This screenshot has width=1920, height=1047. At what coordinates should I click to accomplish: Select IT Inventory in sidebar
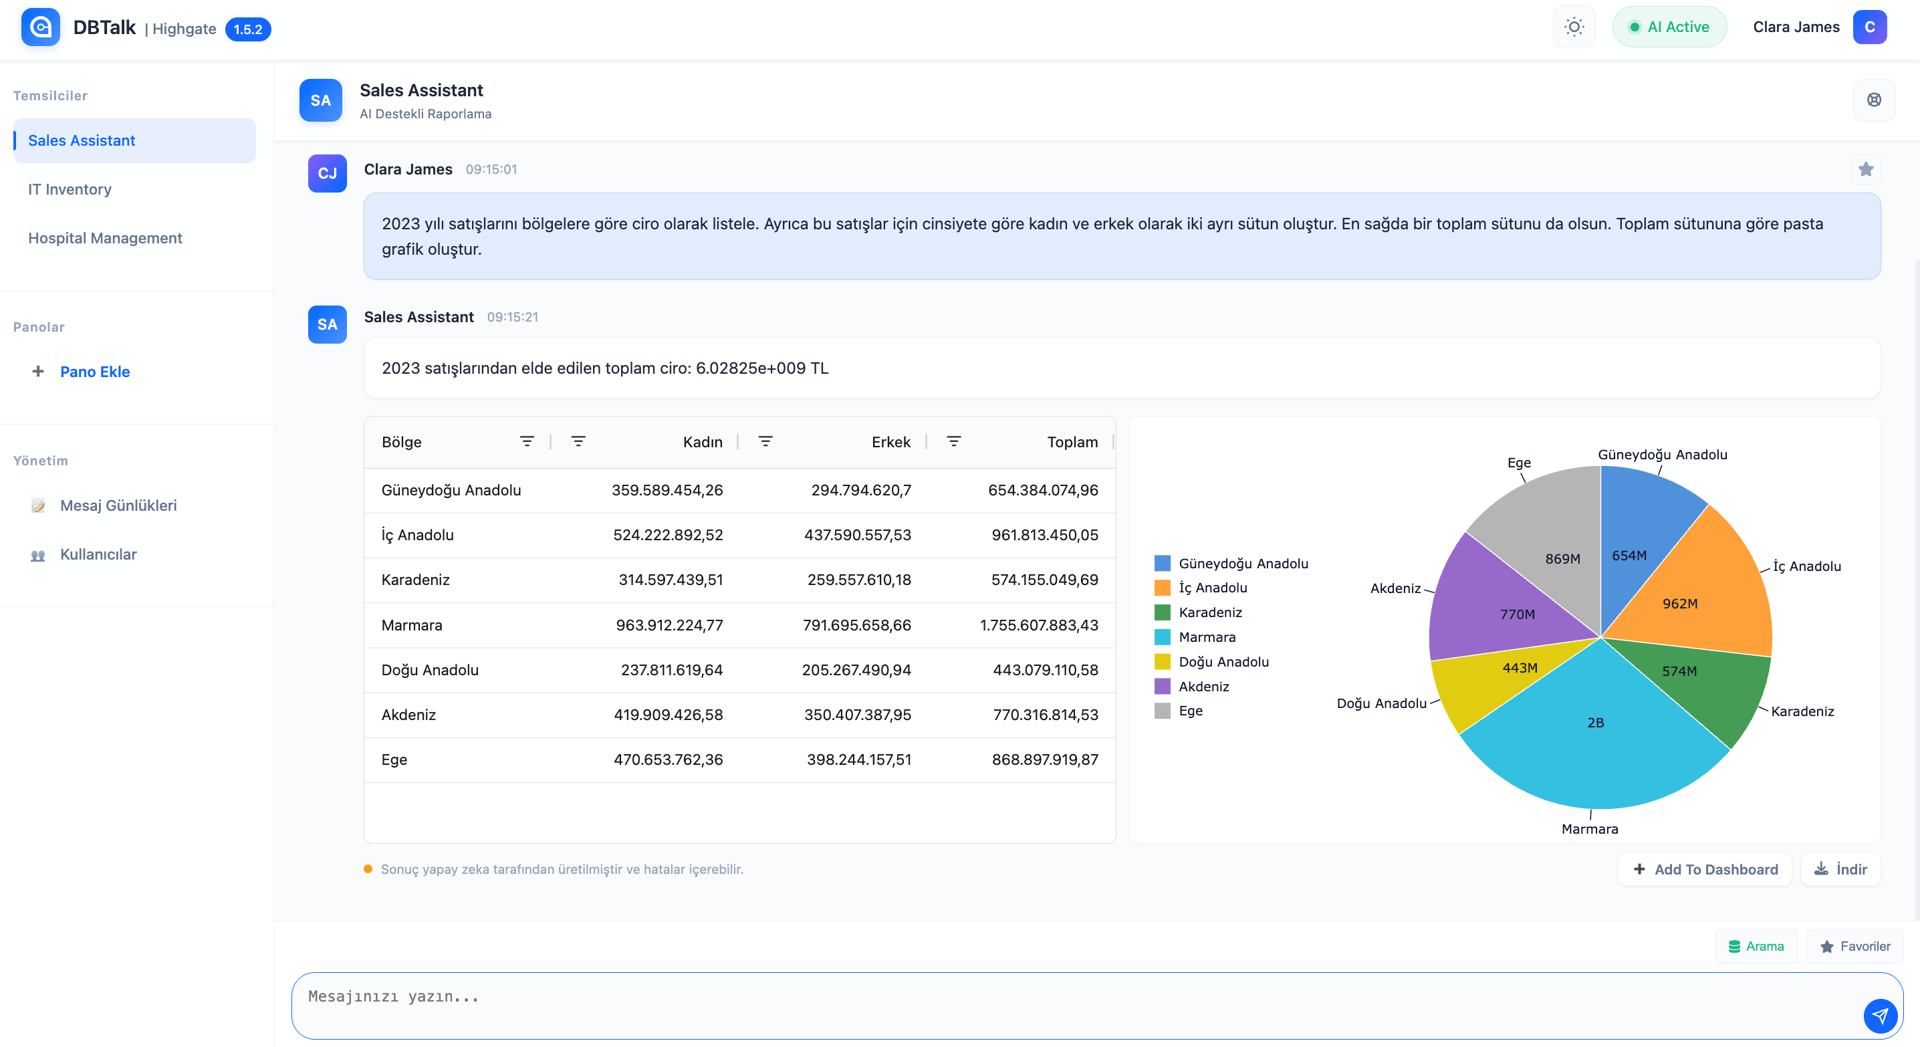tap(70, 189)
